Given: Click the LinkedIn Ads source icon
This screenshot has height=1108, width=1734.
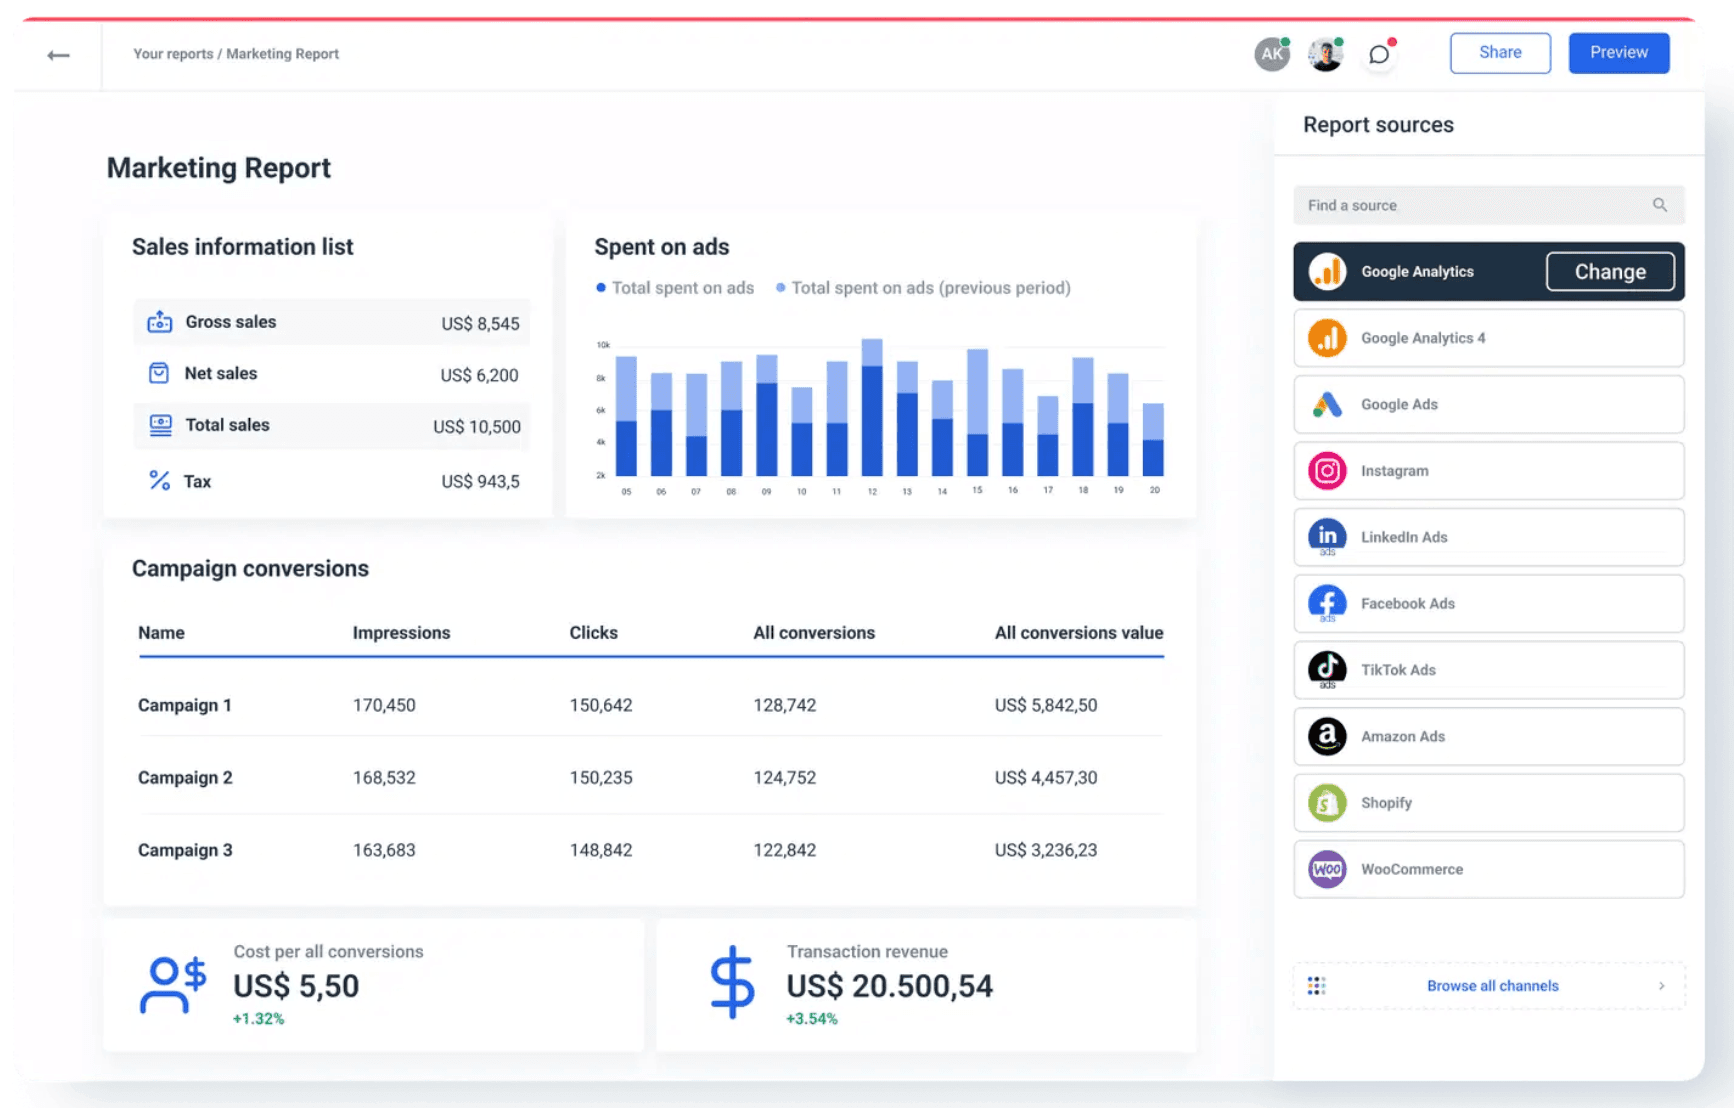Looking at the screenshot, I should point(1326,537).
